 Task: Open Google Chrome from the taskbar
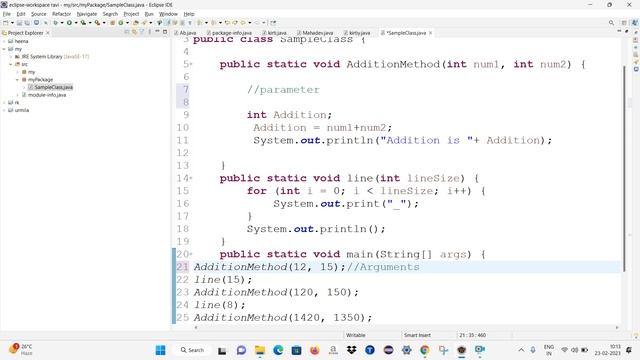tap(424, 350)
